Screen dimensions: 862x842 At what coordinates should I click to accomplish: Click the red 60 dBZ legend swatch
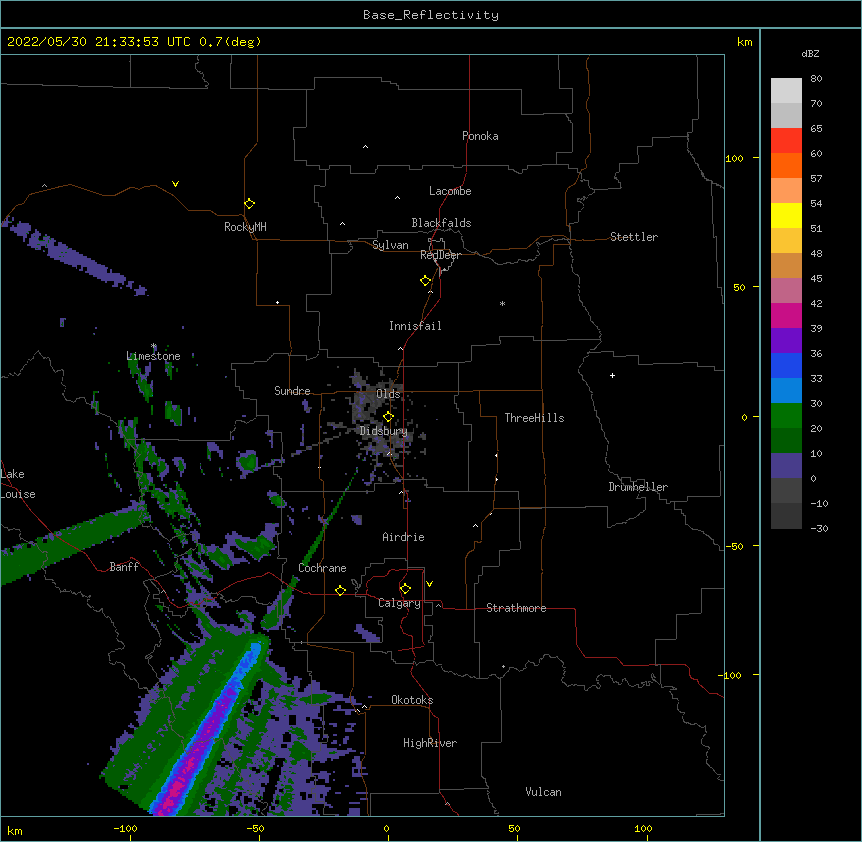tap(786, 141)
